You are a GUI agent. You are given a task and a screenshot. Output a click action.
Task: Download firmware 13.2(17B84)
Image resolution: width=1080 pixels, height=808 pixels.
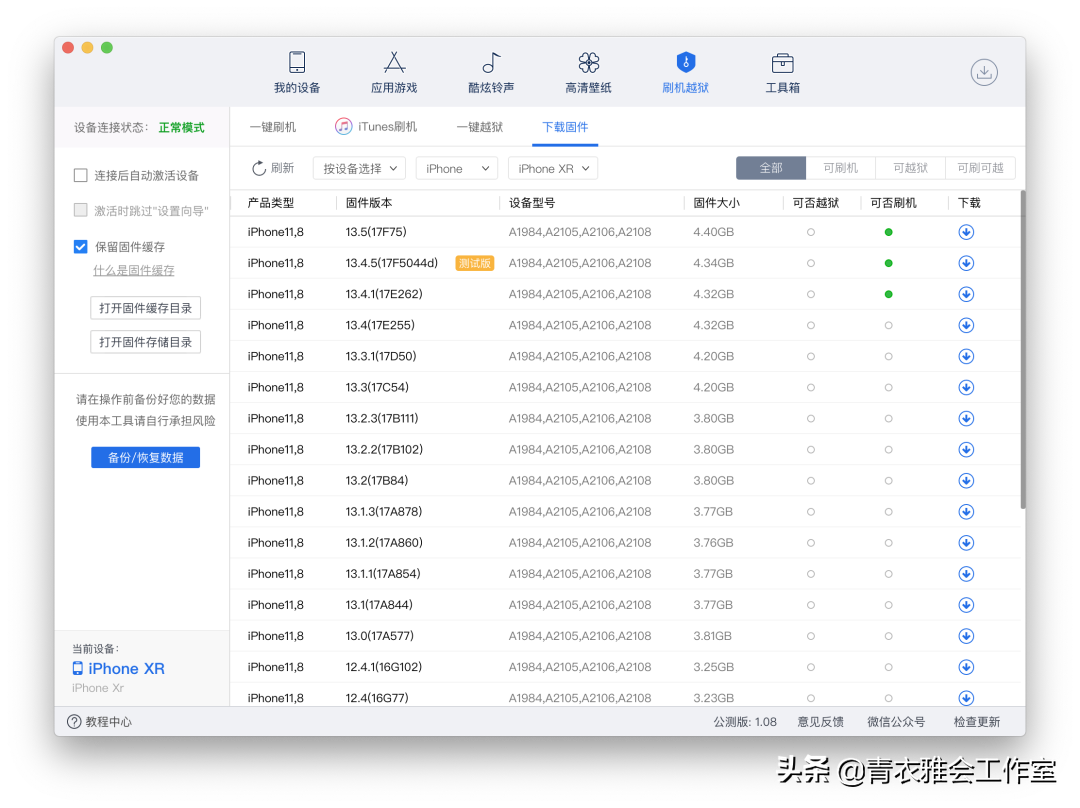point(966,480)
